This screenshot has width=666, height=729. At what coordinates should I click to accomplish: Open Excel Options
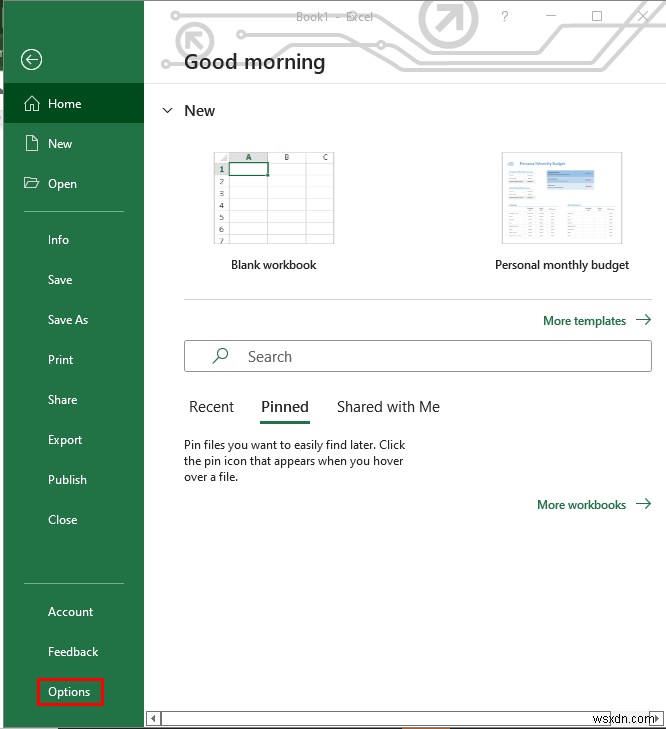coord(69,692)
